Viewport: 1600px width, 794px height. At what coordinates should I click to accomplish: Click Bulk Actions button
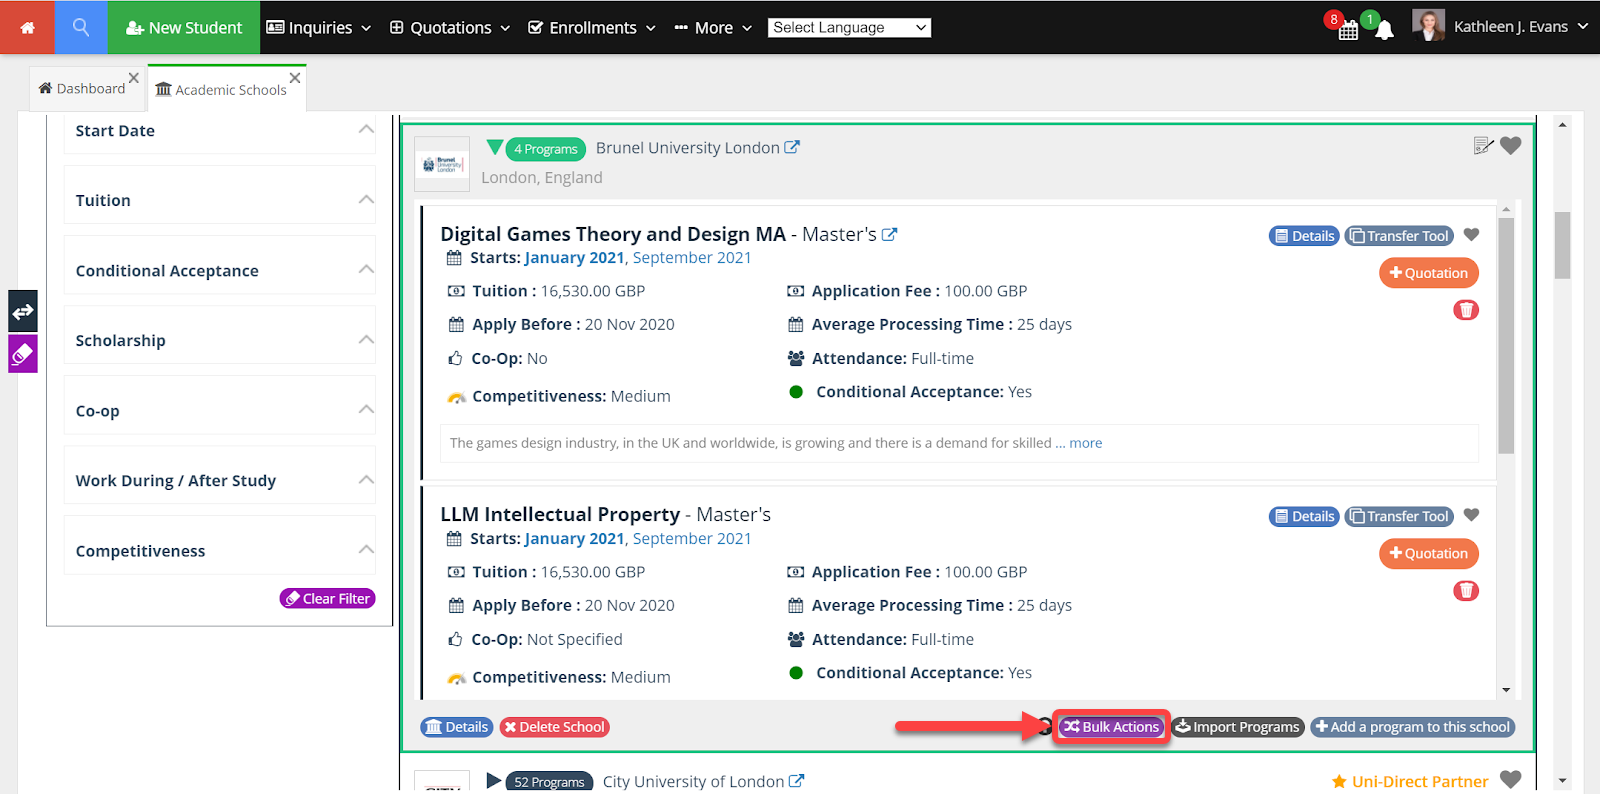tap(1111, 727)
